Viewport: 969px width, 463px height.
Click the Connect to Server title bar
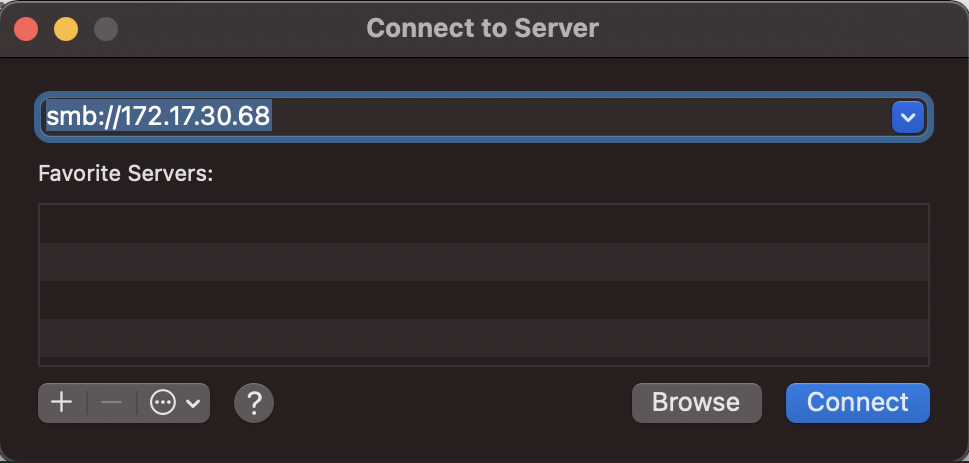pos(483,28)
